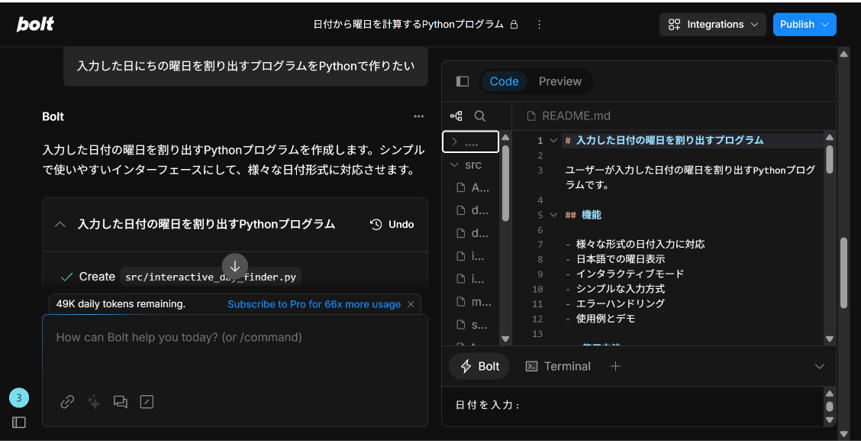861x441 pixels.
Task: Switch to the Code tab
Action: [x=504, y=82]
